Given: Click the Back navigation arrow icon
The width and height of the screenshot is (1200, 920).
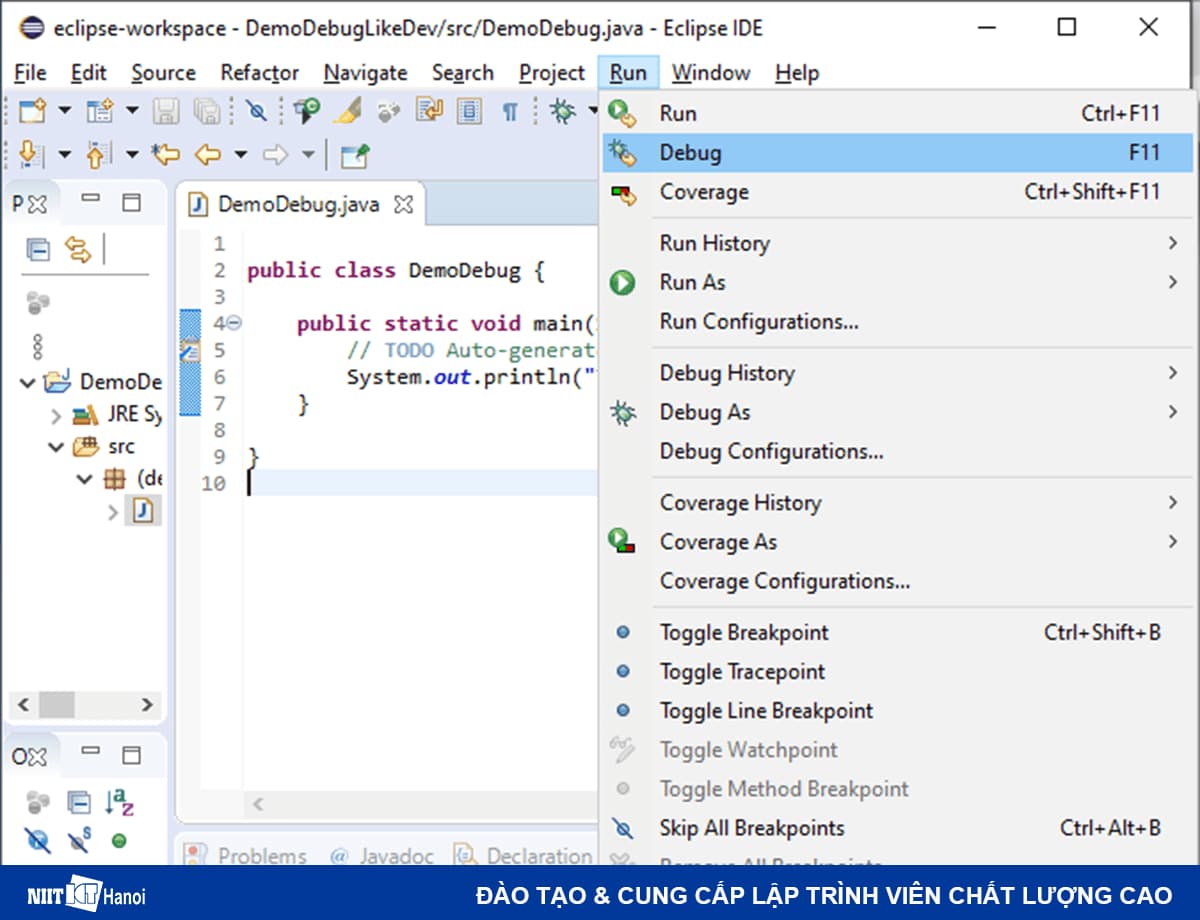Looking at the screenshot, I should click(x=208, y=153).
